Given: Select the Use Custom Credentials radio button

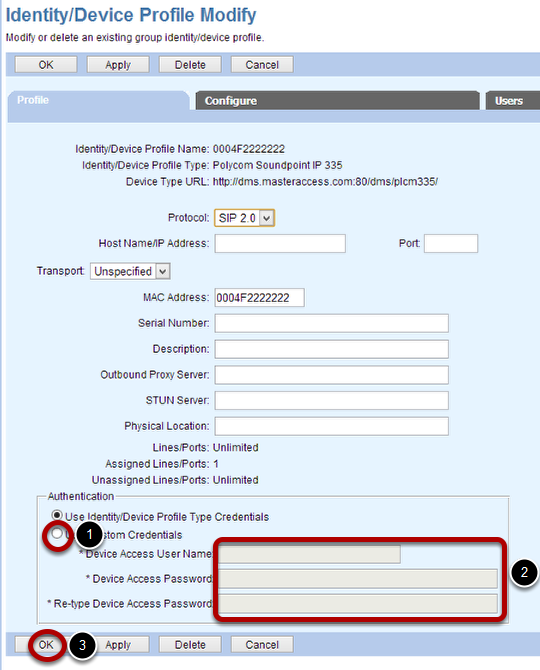Looking at the screenshot, I should click(57, 533).
